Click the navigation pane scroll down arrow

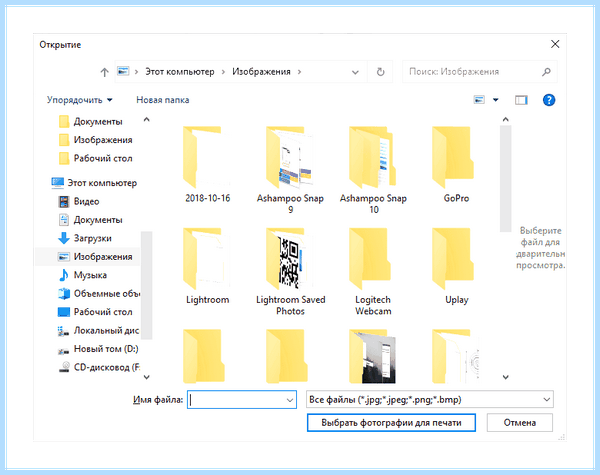[146, 377]
